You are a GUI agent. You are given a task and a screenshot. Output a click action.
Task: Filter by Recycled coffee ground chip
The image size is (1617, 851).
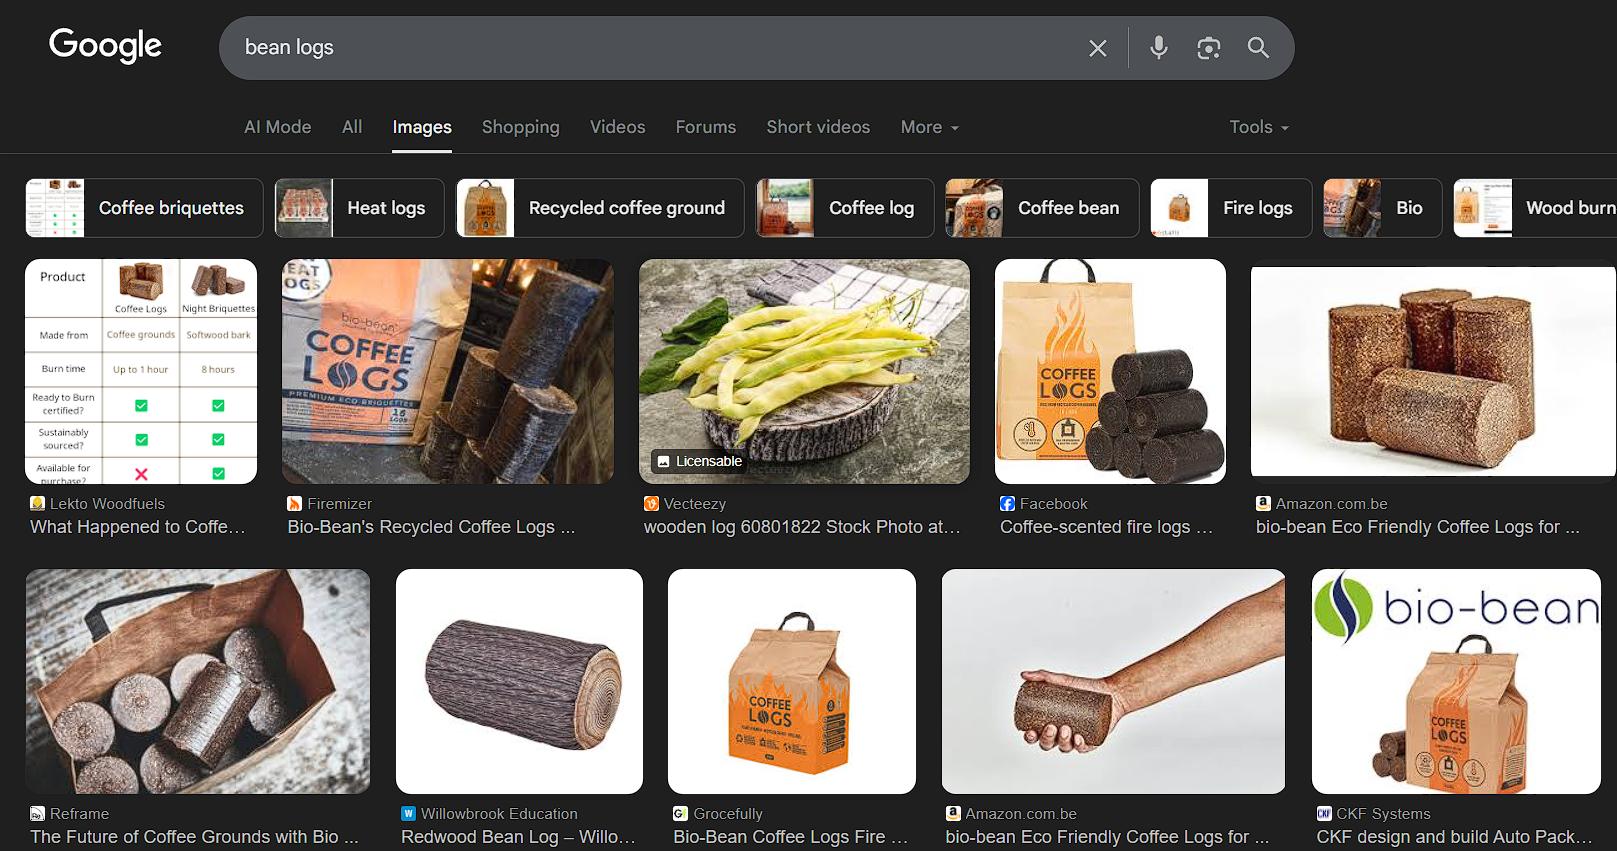600,208
